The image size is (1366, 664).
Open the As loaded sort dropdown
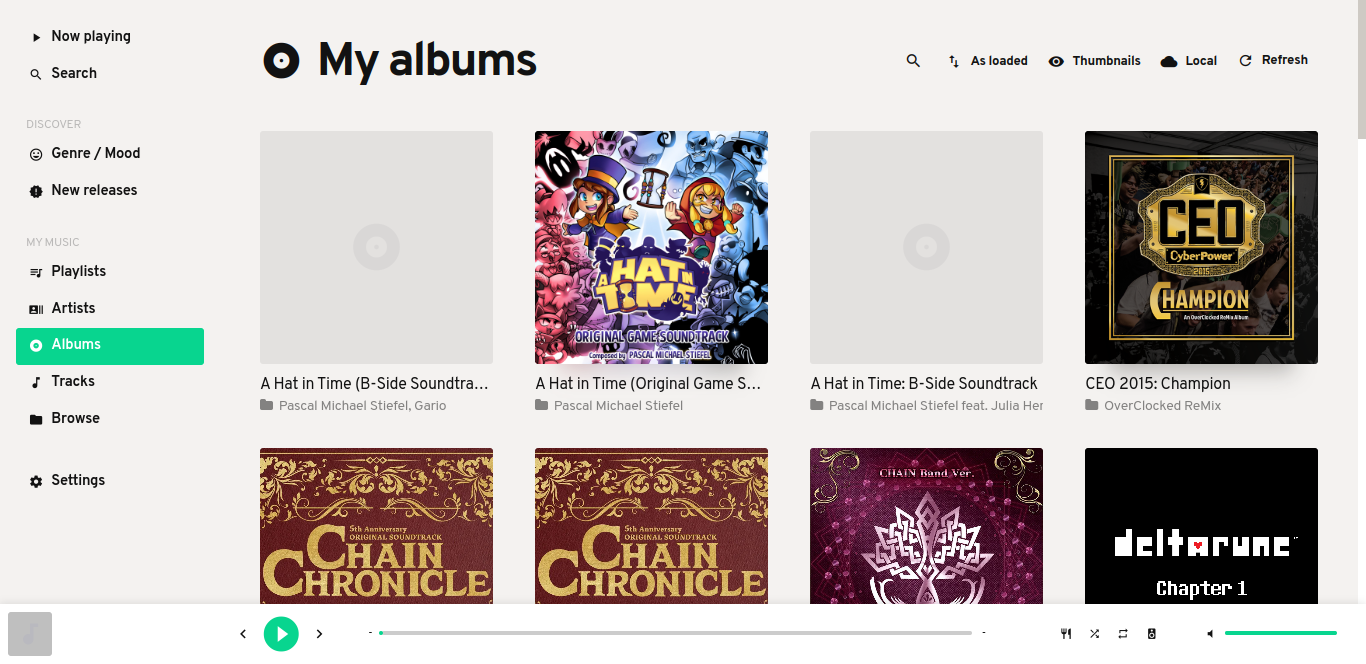[x=988, y=61]
